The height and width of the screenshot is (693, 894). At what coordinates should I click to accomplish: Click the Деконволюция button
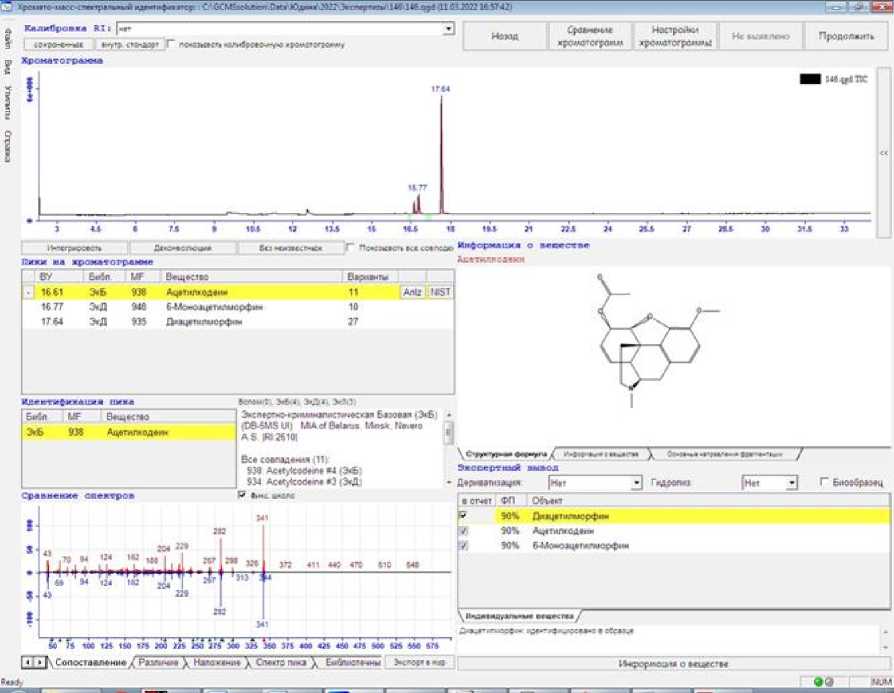click(x=182, y=247)
